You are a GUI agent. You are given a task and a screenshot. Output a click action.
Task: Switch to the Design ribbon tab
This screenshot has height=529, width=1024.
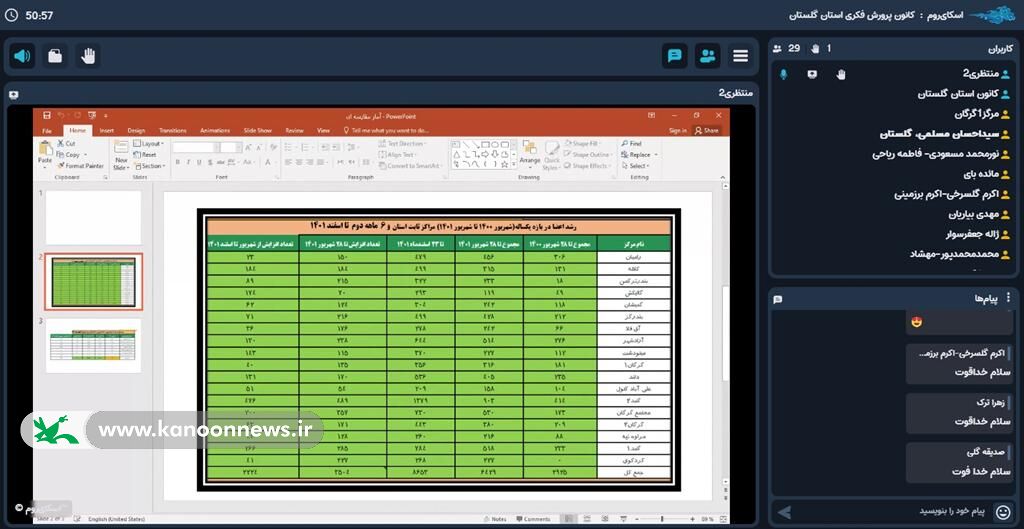[136, 130]
